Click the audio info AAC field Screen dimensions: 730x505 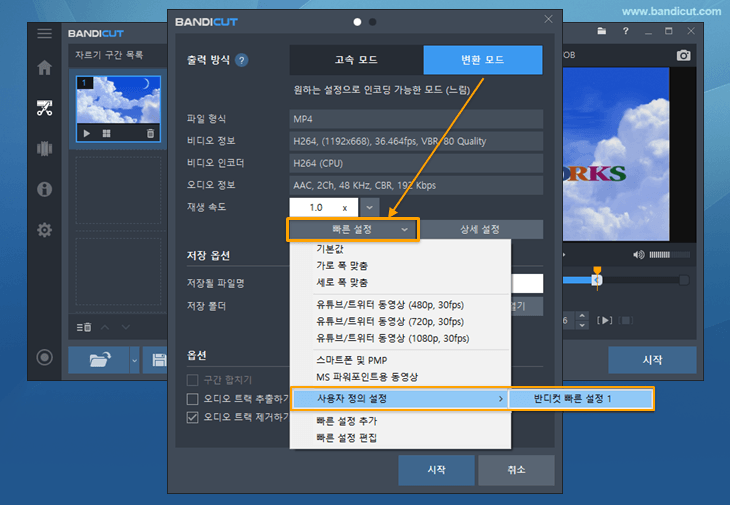(x=416, y=185)
